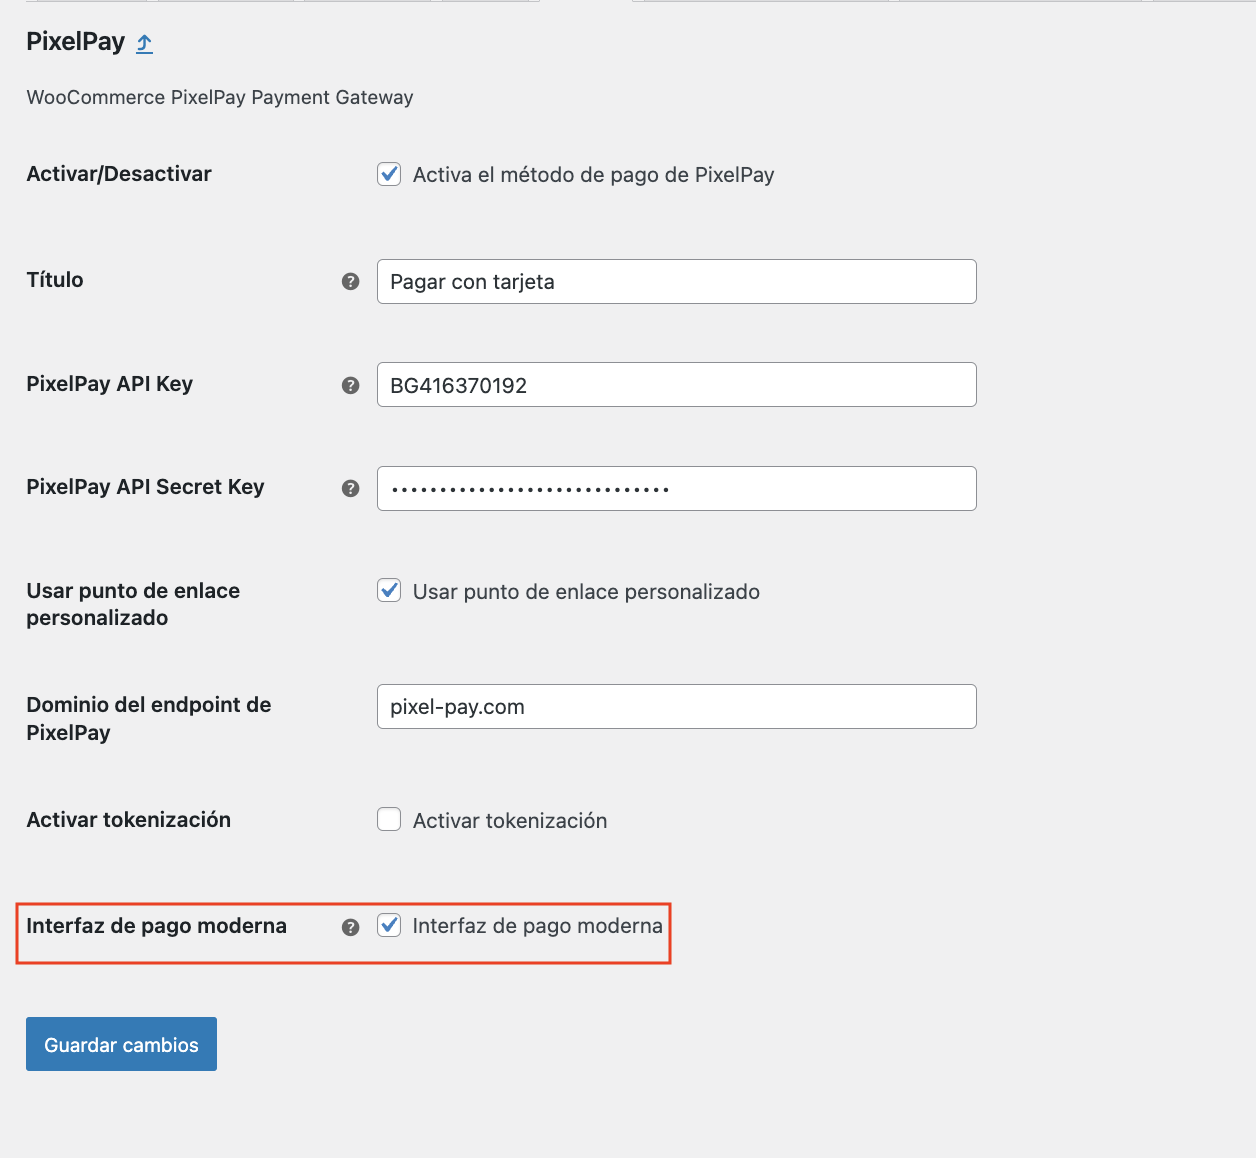Click the return arrow icon beside PixelPay
This screenshot has width=1256, height=1158.
(x=145, y=43)
